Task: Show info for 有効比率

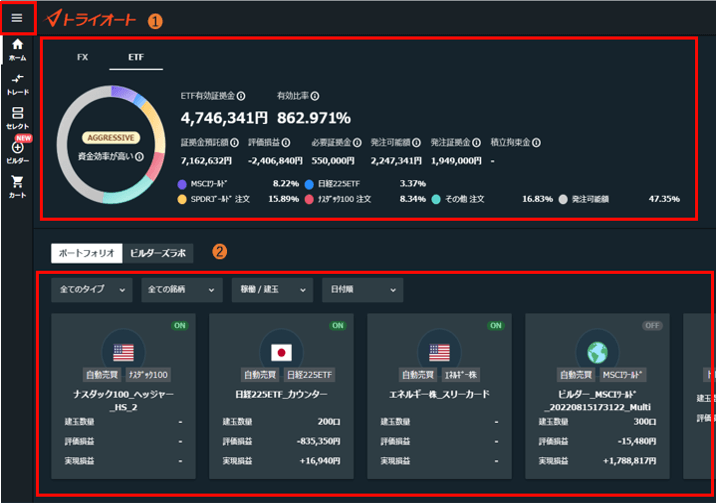Action: (x=315, y=96)
